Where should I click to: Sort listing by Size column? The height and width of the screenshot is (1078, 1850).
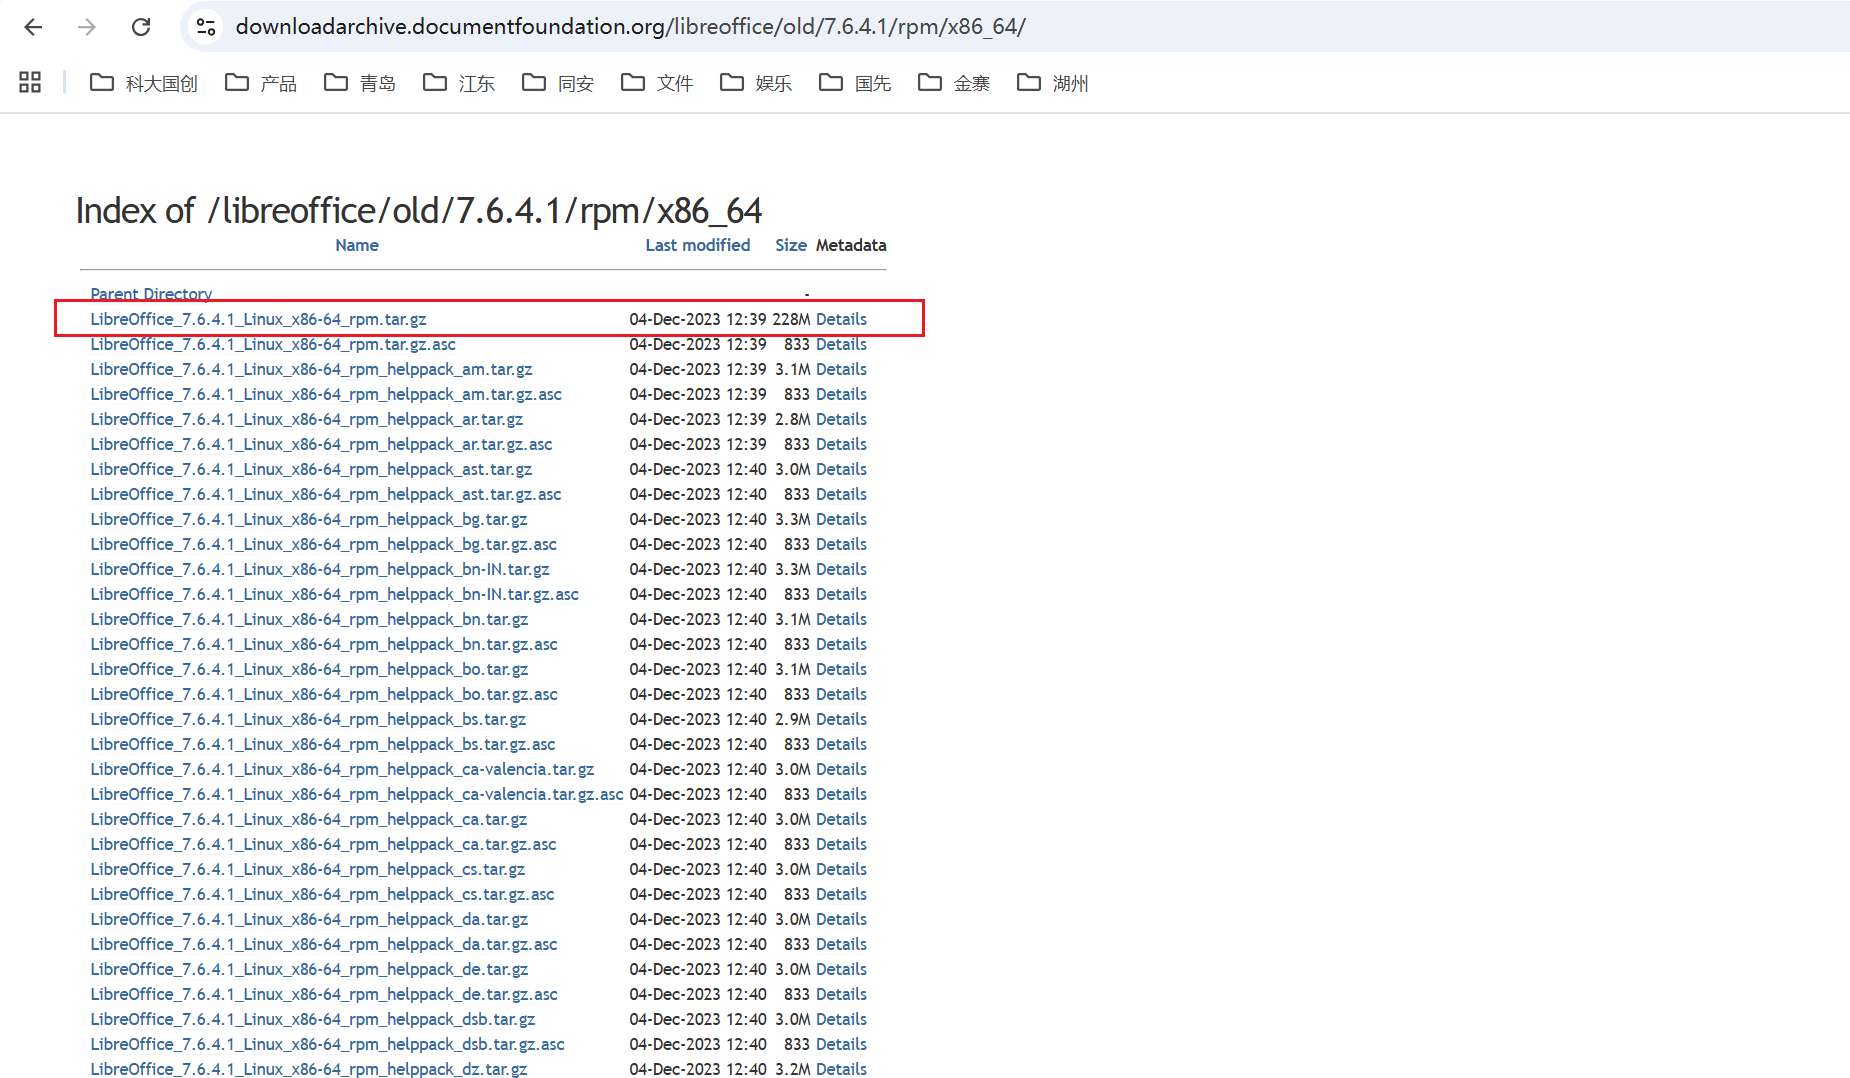pyautogui.click(x=791, y=245)
